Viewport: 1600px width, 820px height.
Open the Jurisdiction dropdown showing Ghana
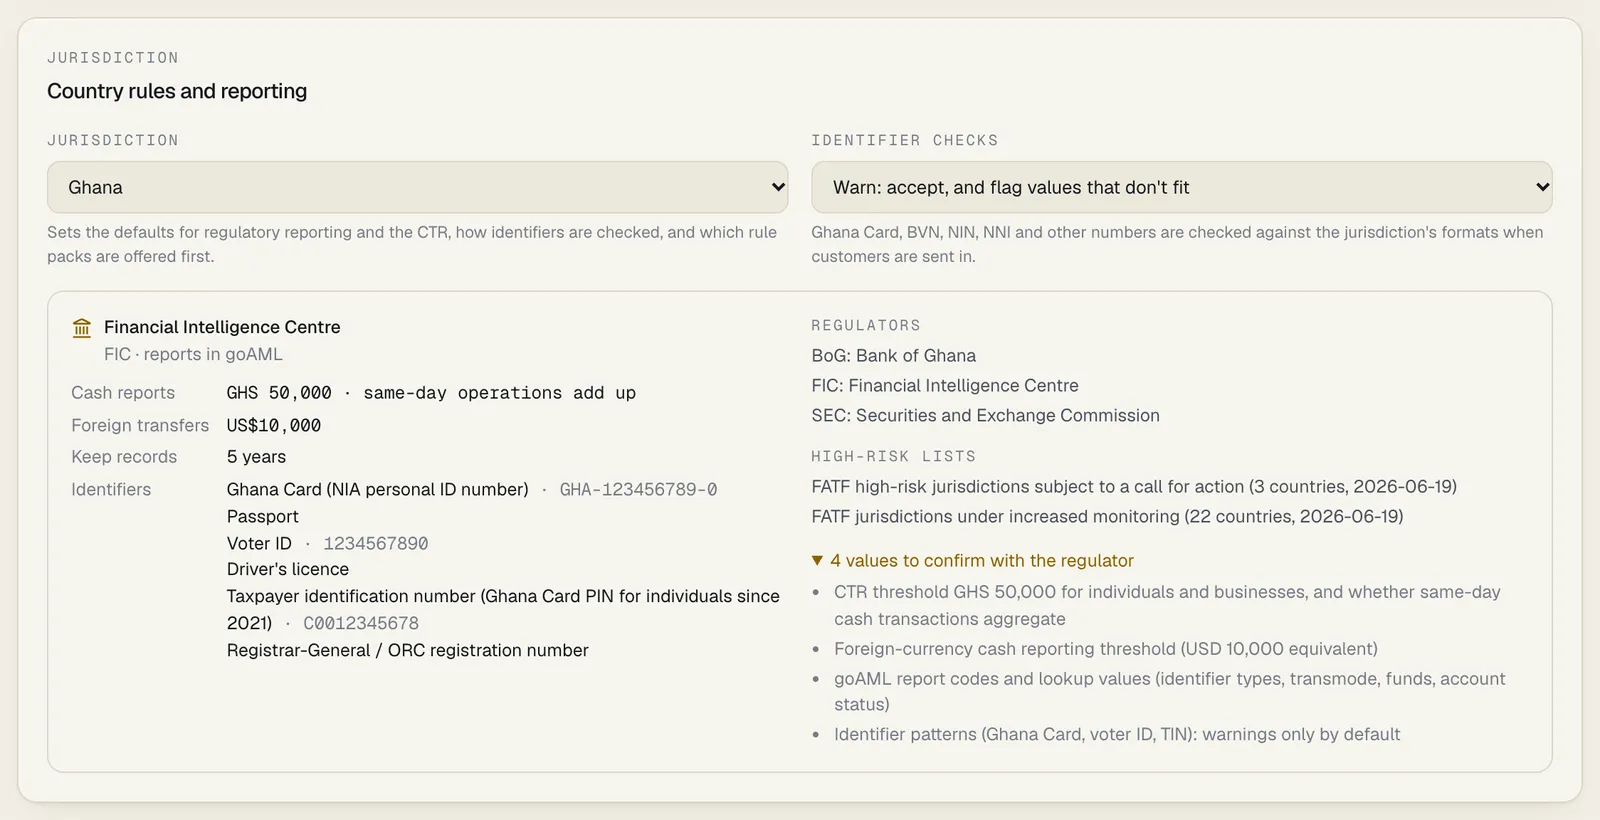(x=417, y=187)
